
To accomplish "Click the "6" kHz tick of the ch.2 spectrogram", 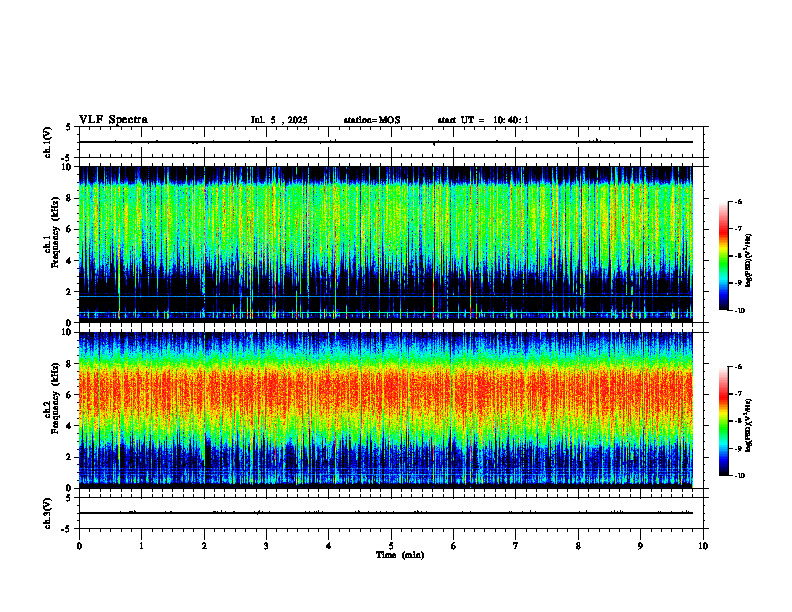I will pos(70,395).
